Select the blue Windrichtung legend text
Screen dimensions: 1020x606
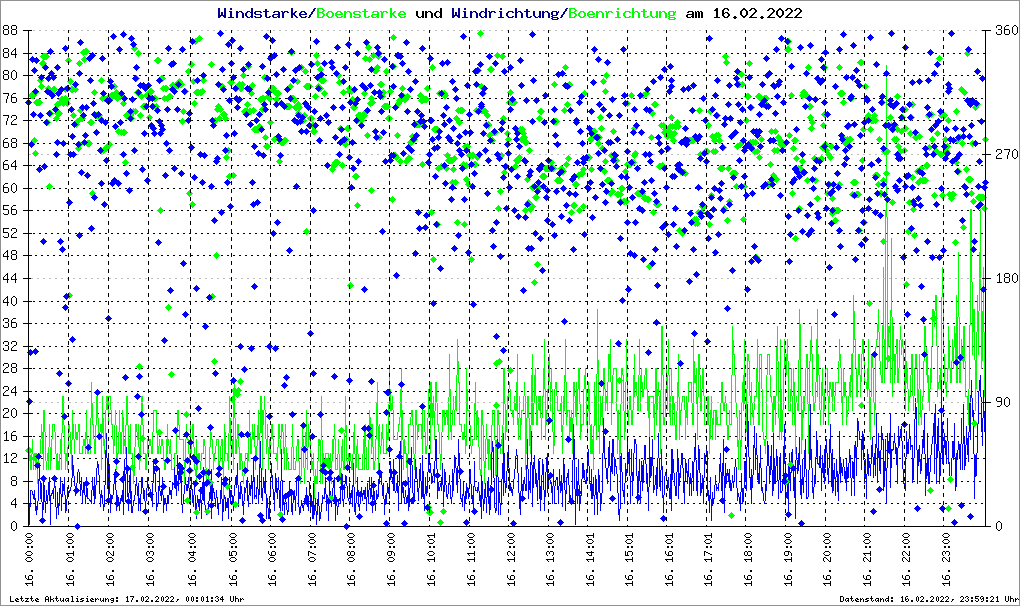pyautogui.click(x=505, y=13)
